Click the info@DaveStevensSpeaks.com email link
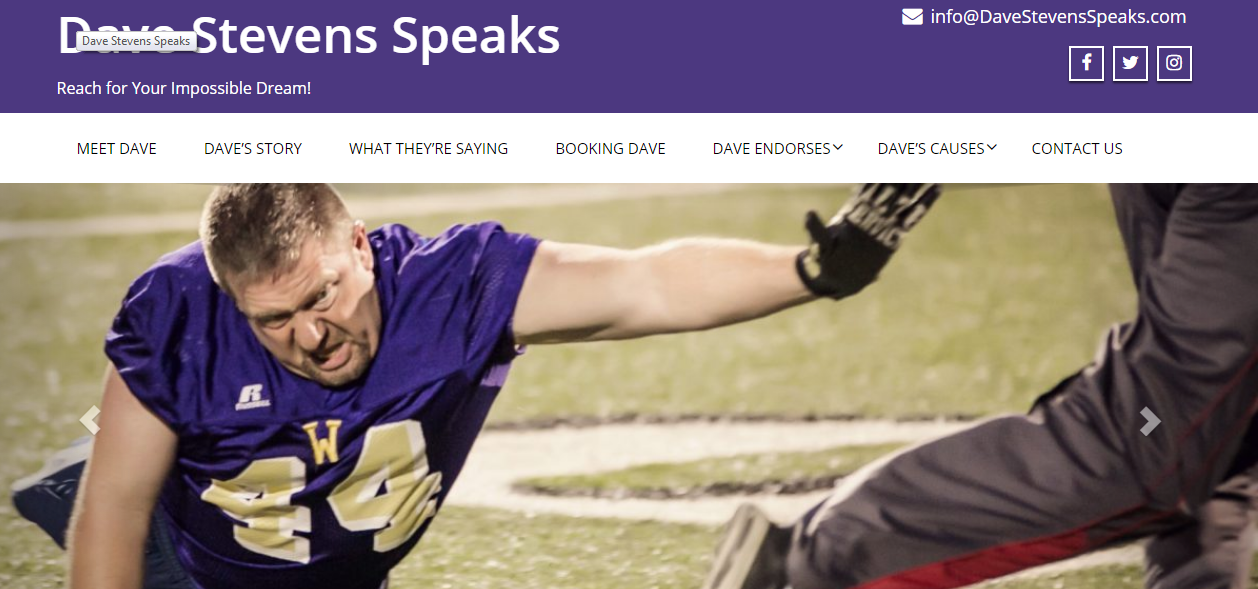This screenshot has width=1258, height=589. [1058, 17]
